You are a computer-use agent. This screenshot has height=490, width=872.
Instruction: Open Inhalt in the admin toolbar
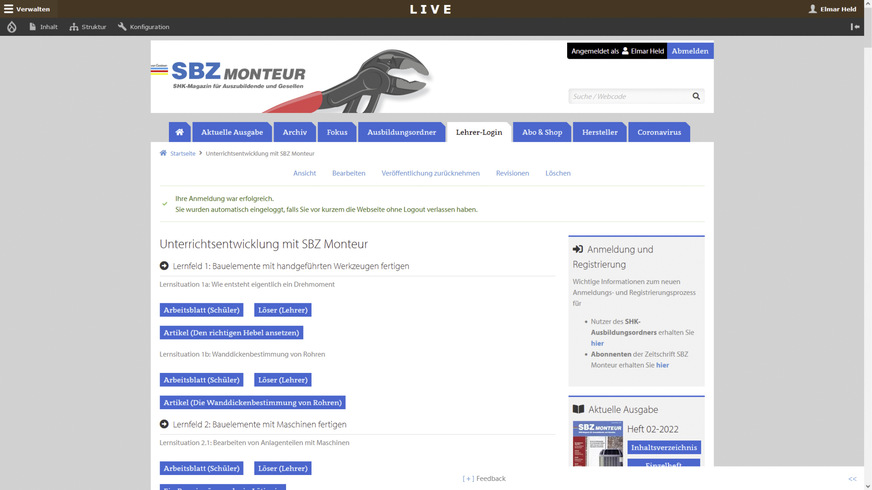[43, 27]
